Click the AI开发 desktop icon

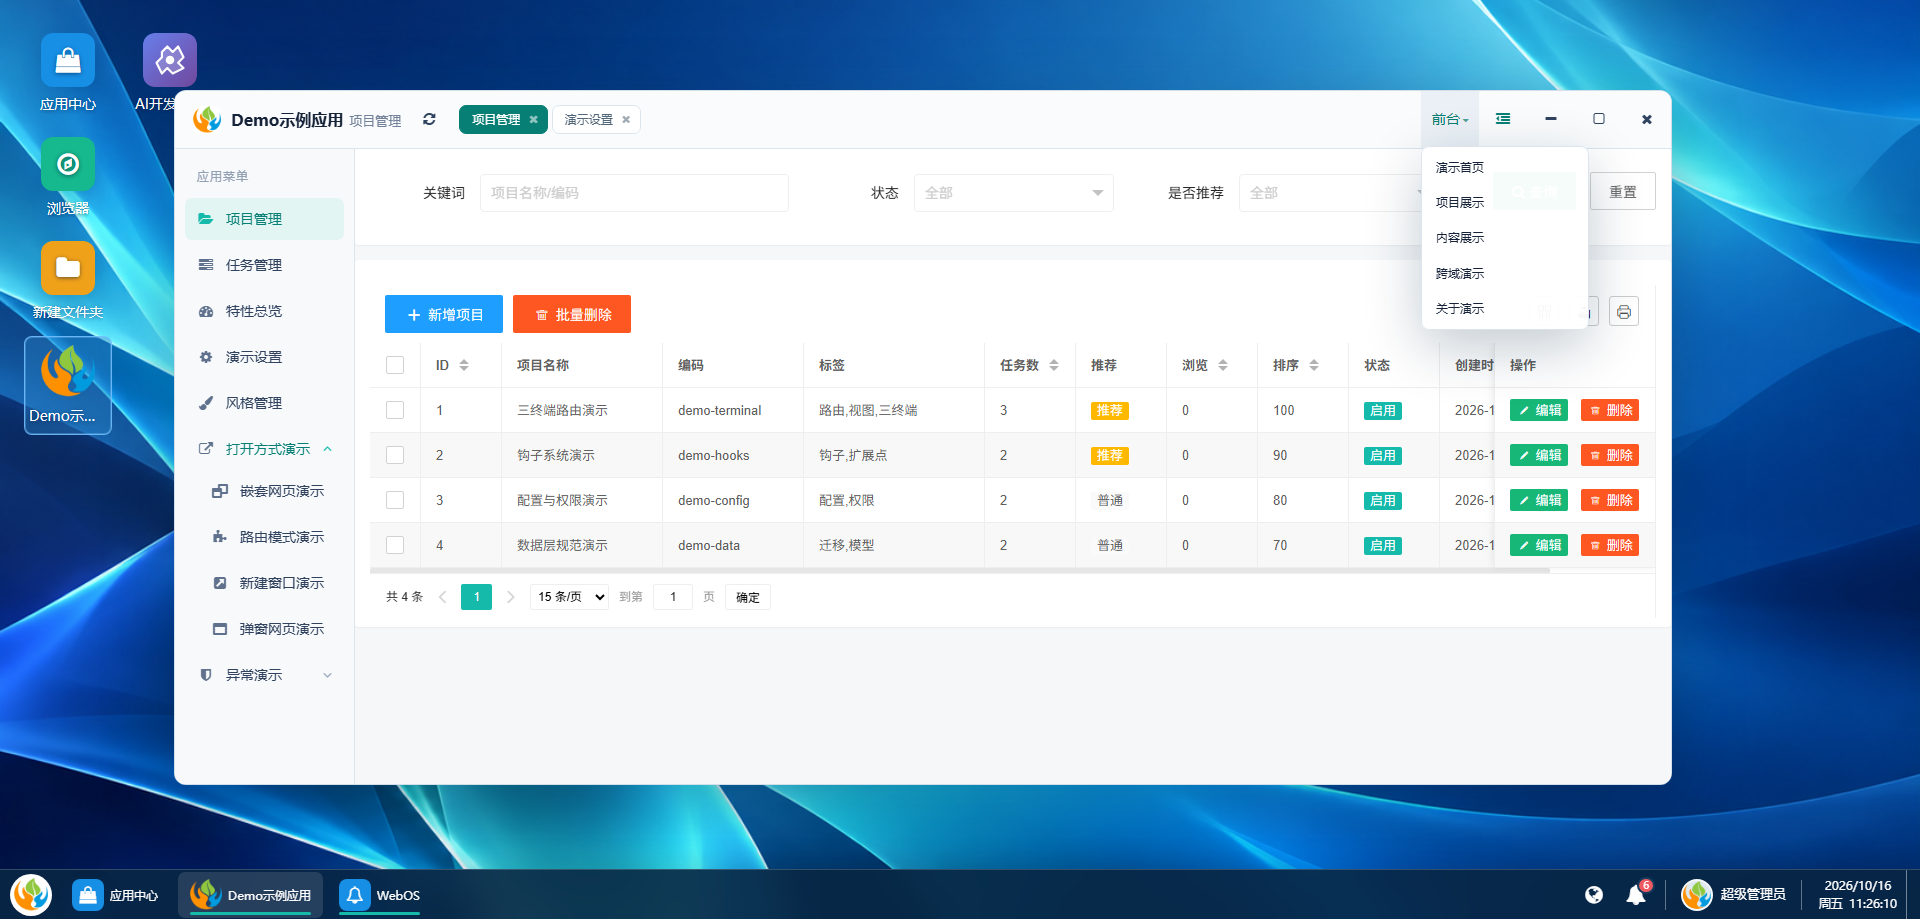point(169,73)
